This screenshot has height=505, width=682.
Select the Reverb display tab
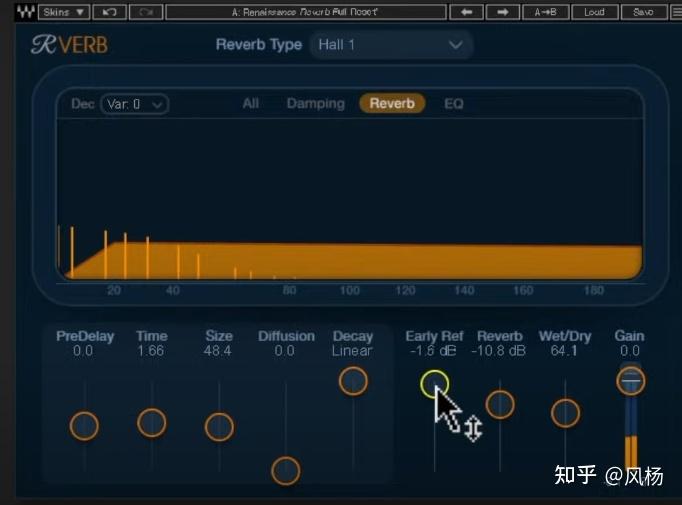click(392, 104)
